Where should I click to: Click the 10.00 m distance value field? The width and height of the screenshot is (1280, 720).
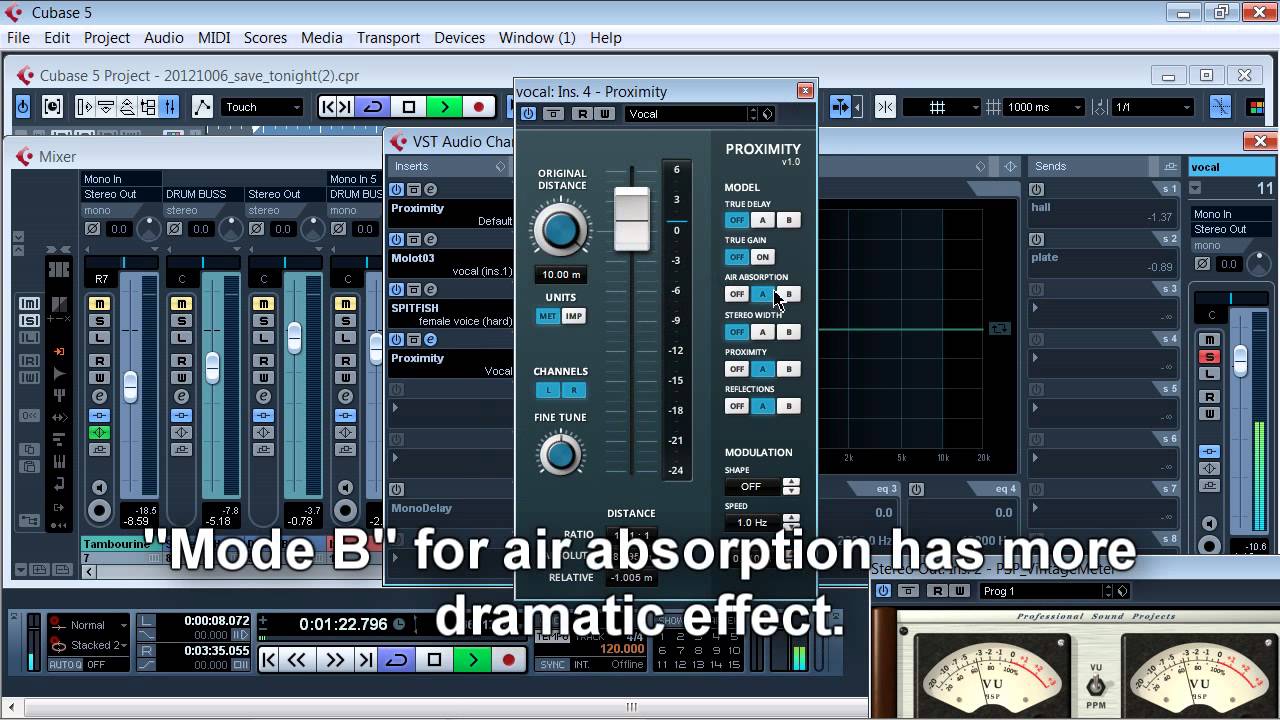tap(560, 274)
